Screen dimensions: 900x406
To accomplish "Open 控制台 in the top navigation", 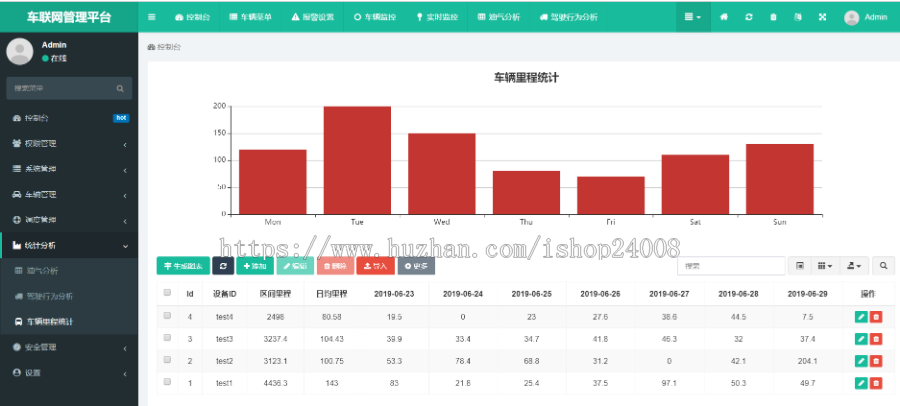I will (x=192, y=17).
